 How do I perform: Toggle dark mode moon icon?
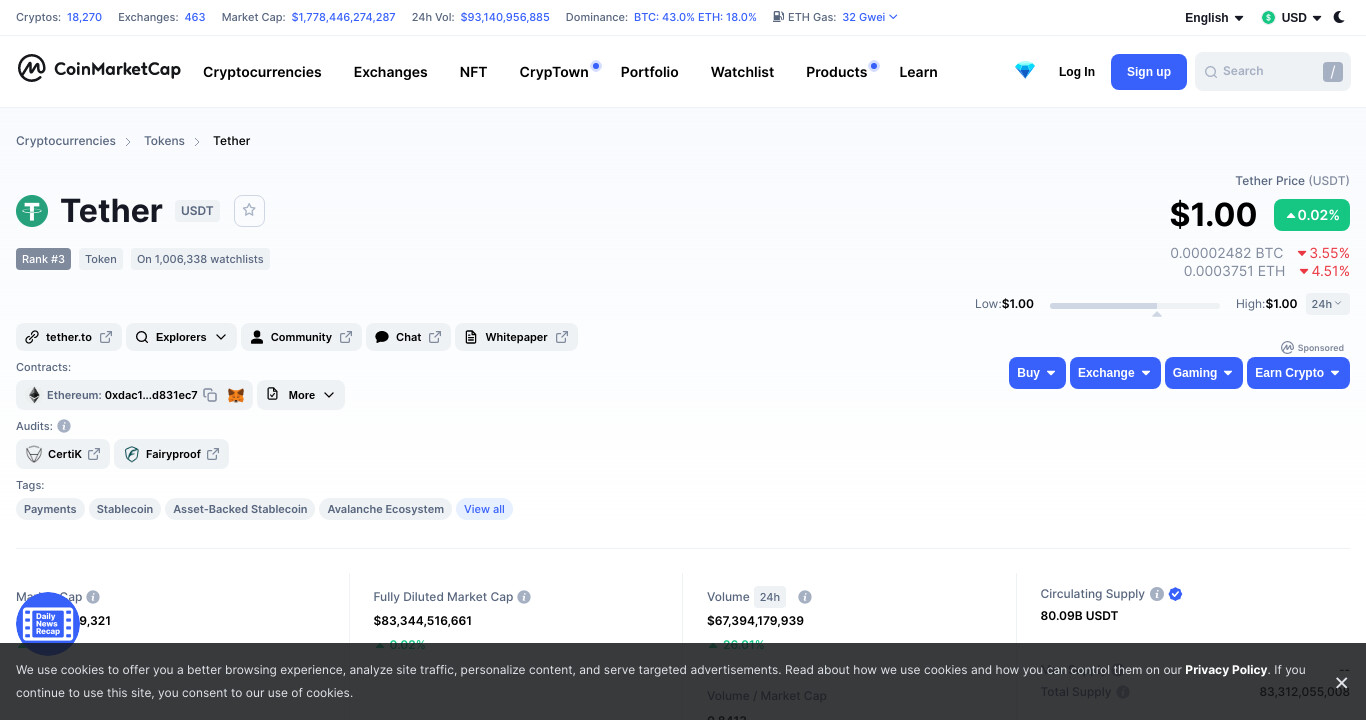(1339, 17)
